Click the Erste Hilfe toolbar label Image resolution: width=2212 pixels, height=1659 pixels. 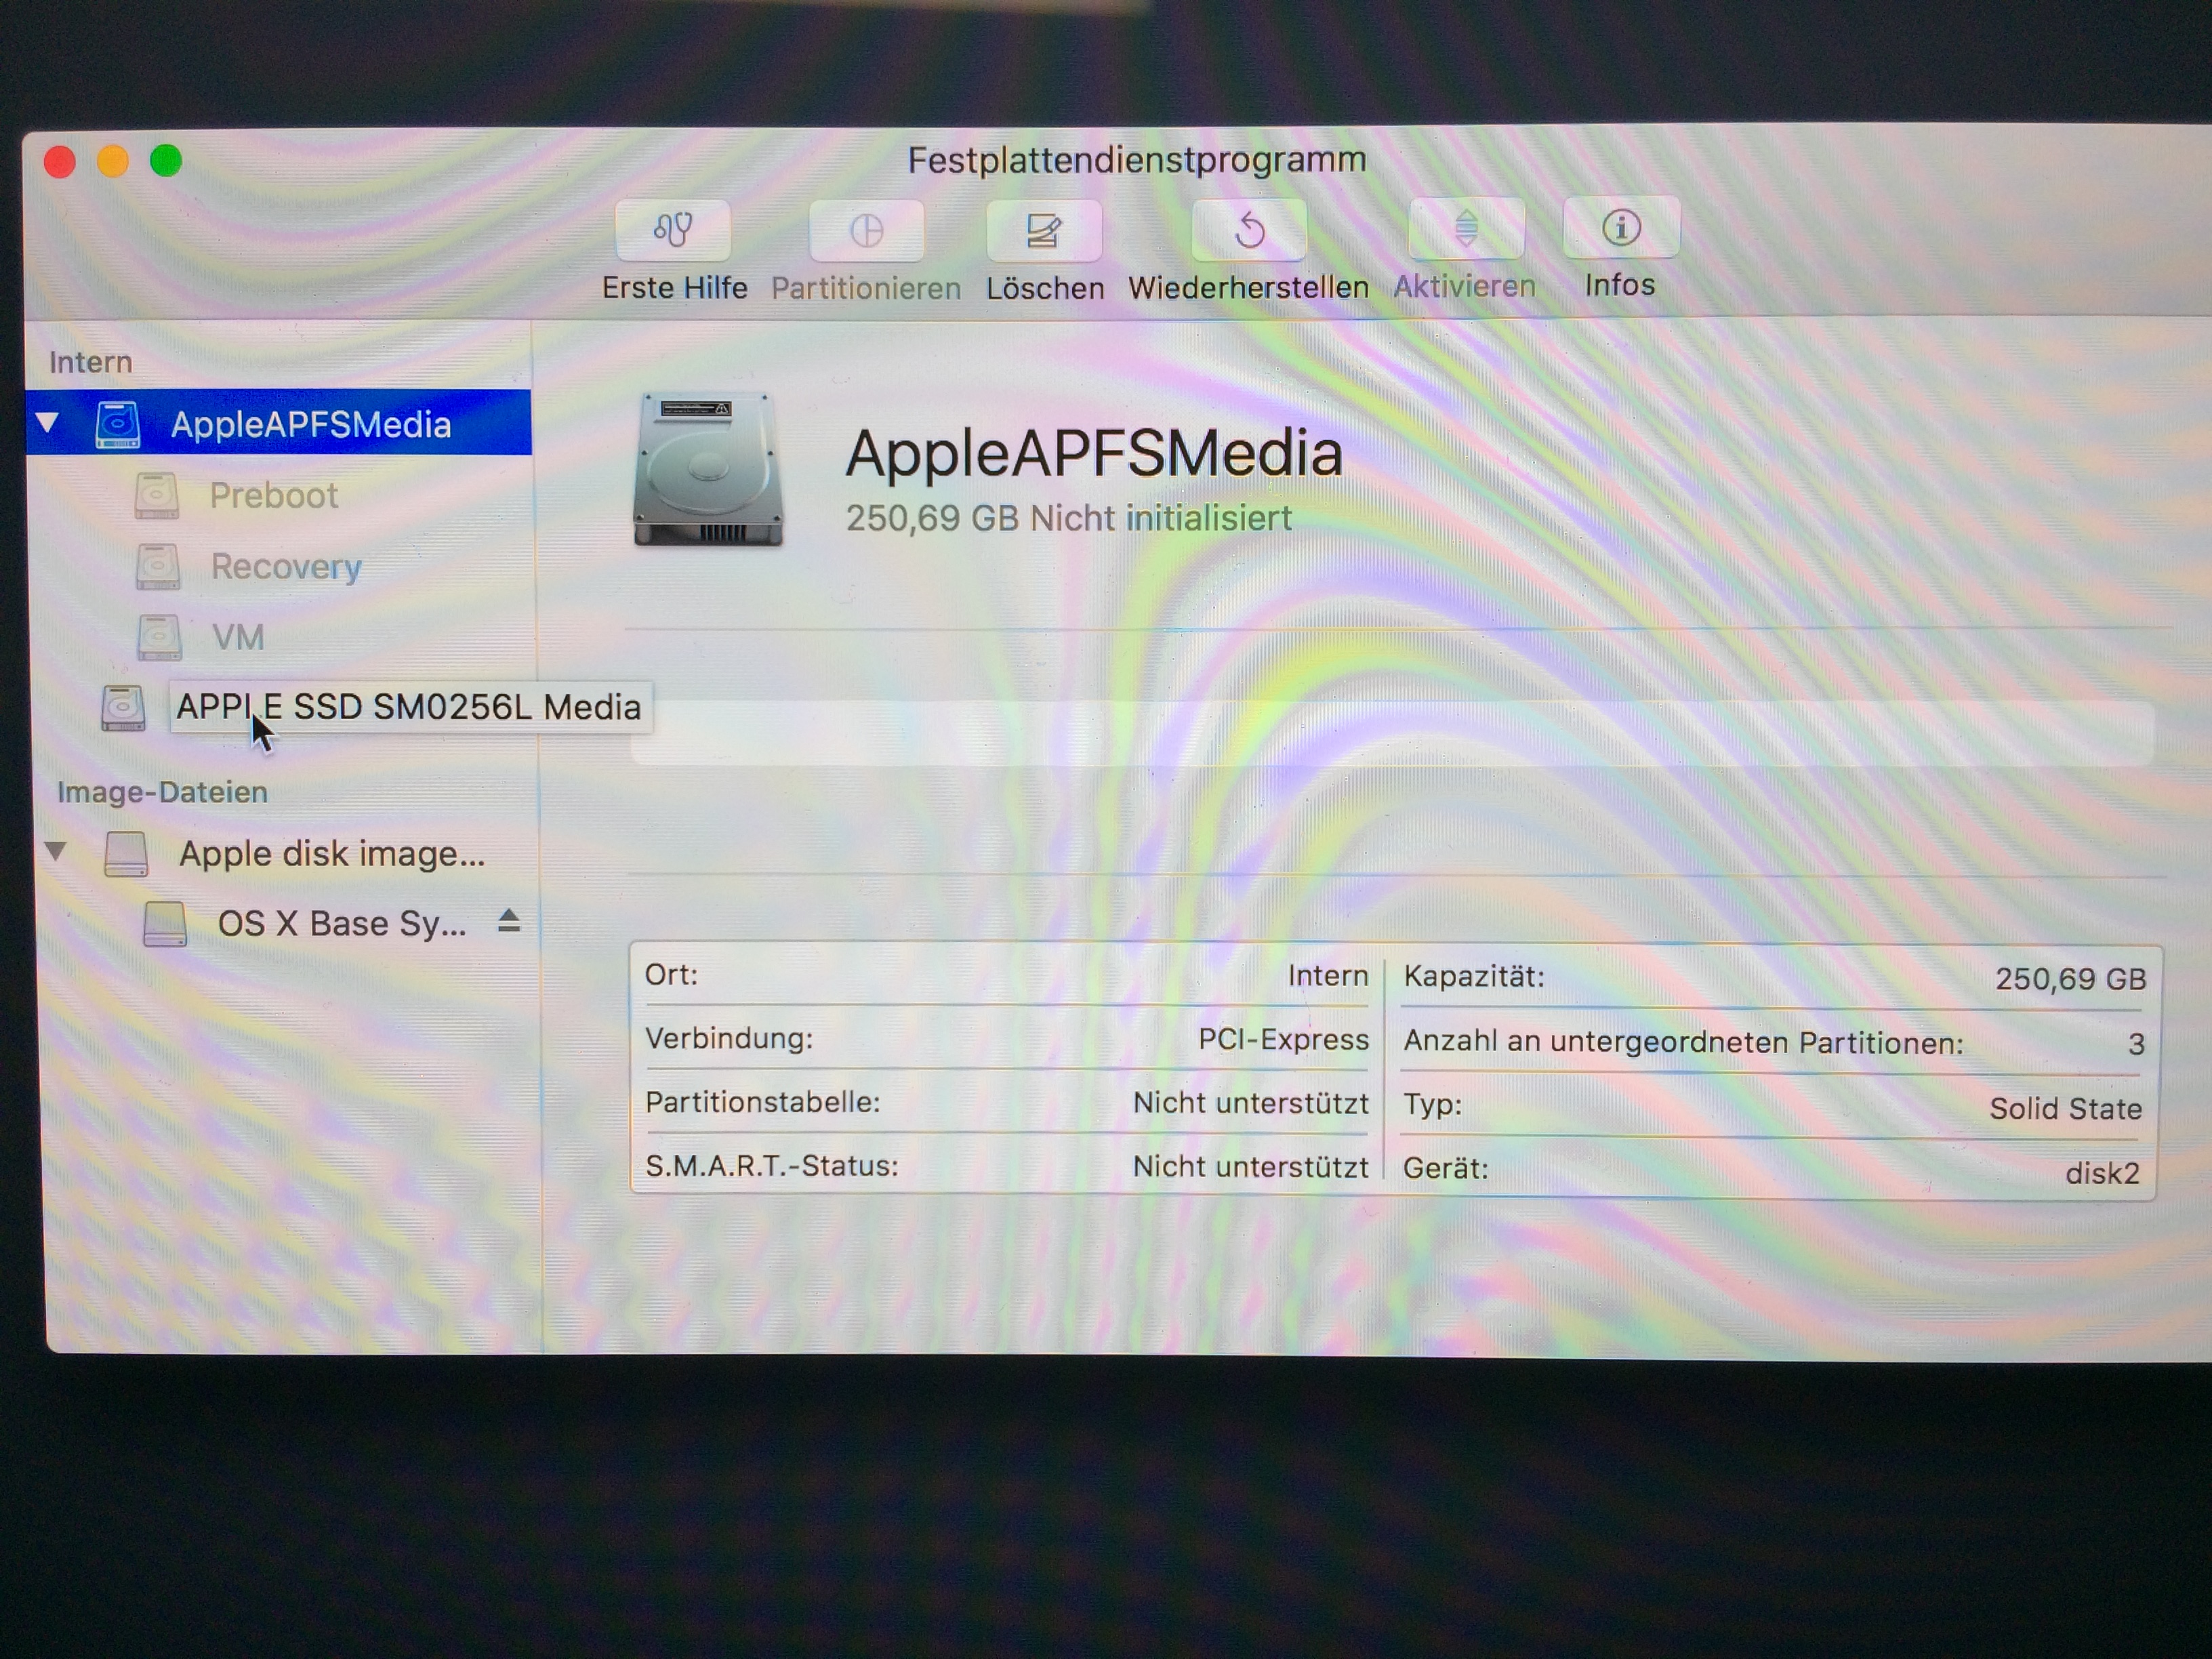point(673,287)
